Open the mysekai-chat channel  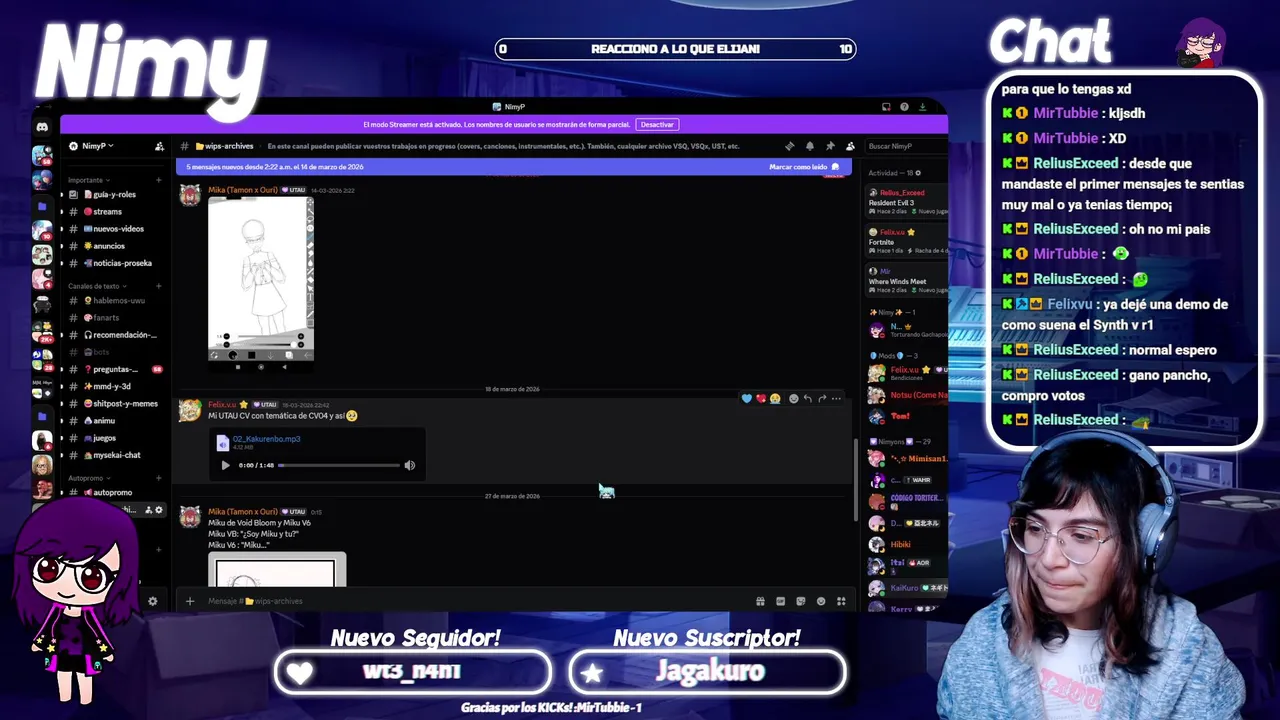point(115,455)
